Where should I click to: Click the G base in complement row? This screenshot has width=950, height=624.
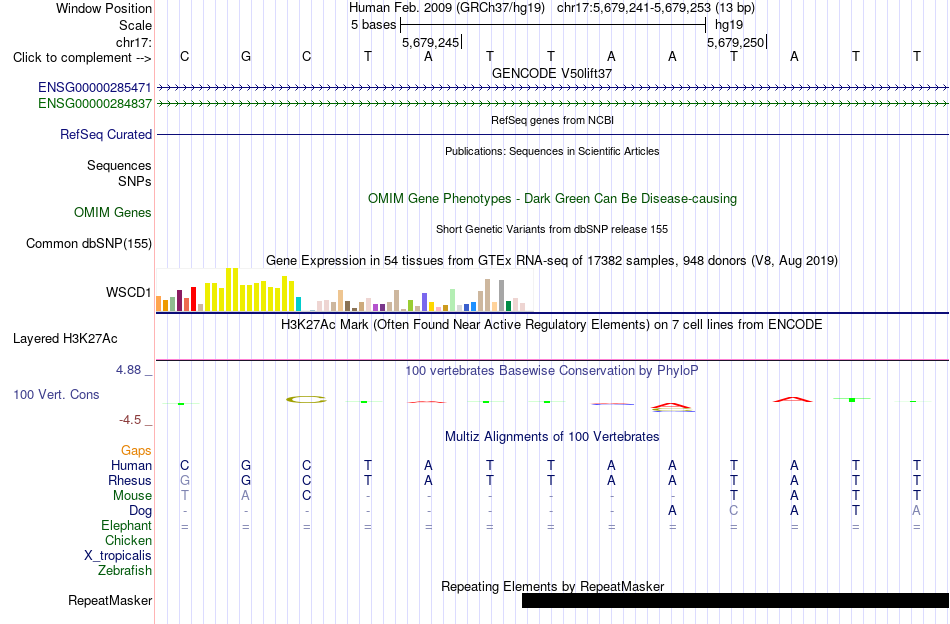tap(245, 56)
